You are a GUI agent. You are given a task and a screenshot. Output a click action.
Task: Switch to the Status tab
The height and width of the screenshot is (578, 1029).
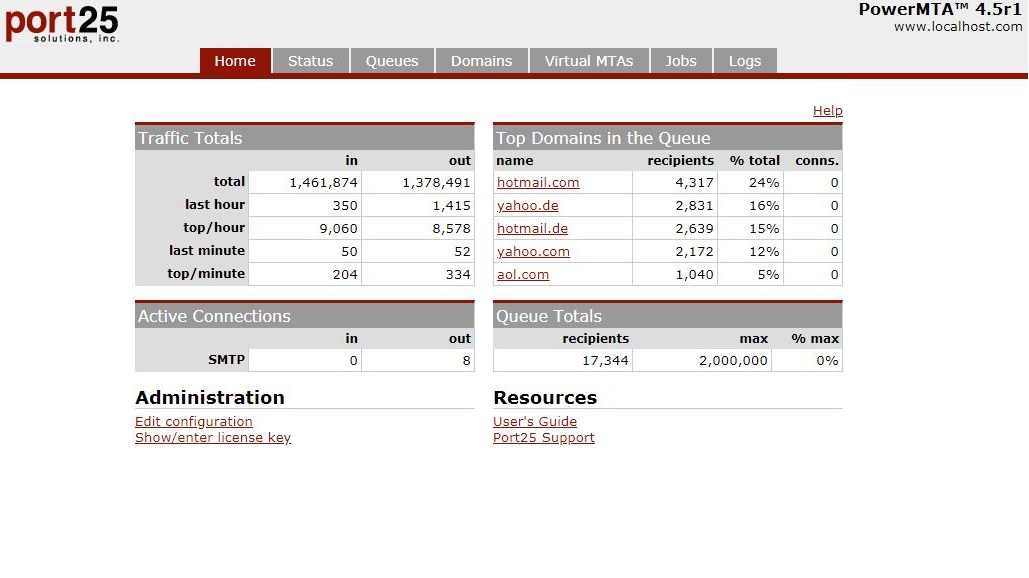(x=310, y=61)
